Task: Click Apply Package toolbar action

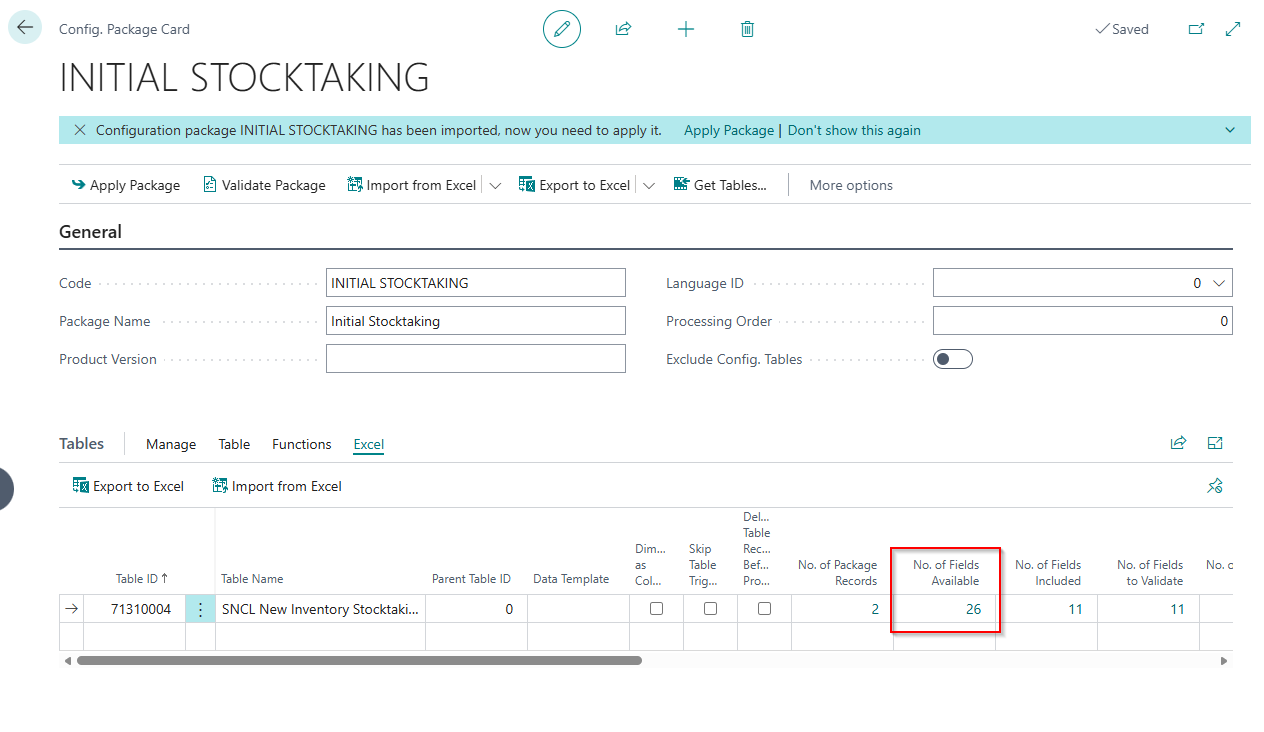Action: click(x=125, y=185)
